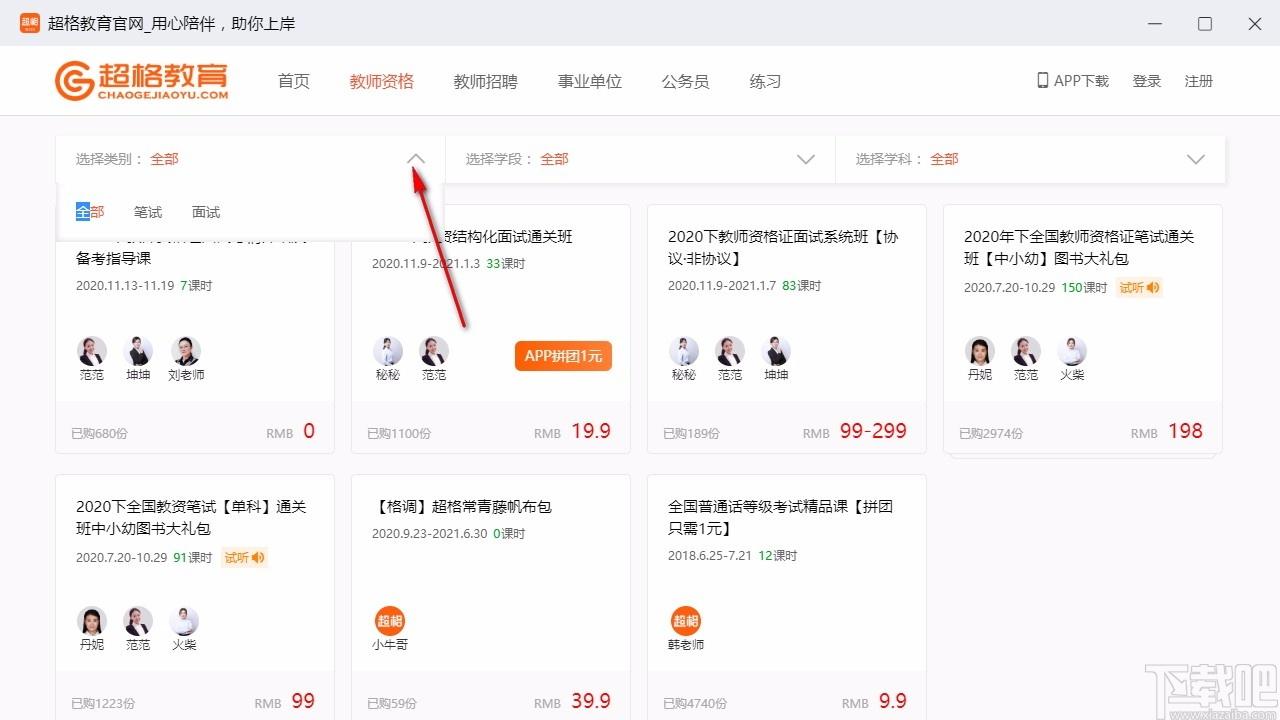Select 全部 in category list
The image size is (1280, 720).
click(90, 212)
